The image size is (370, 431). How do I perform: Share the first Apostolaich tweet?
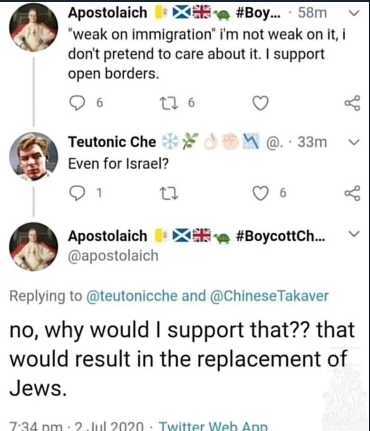(x=353, y=103)
